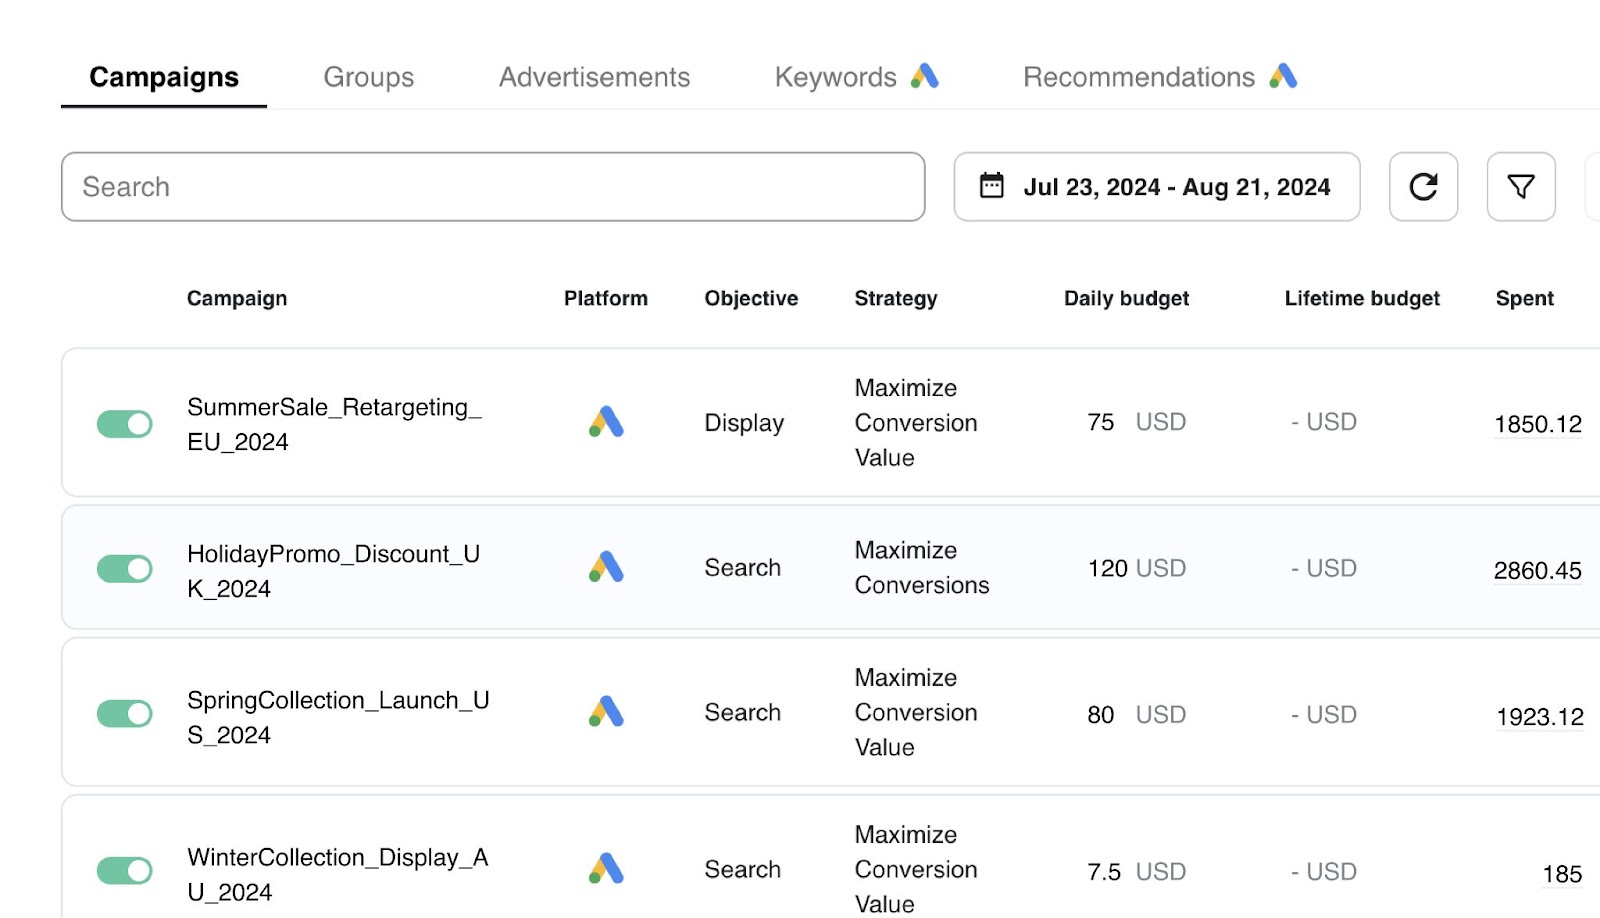Click spent value 2860.45
1600x918 pixels.
pyautogui.click(x=1538, y=570)
